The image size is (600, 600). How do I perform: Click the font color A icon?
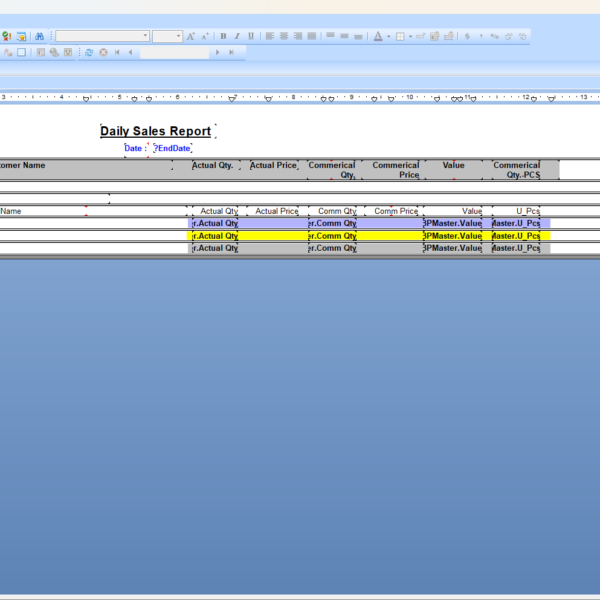[x=378, y=36]
